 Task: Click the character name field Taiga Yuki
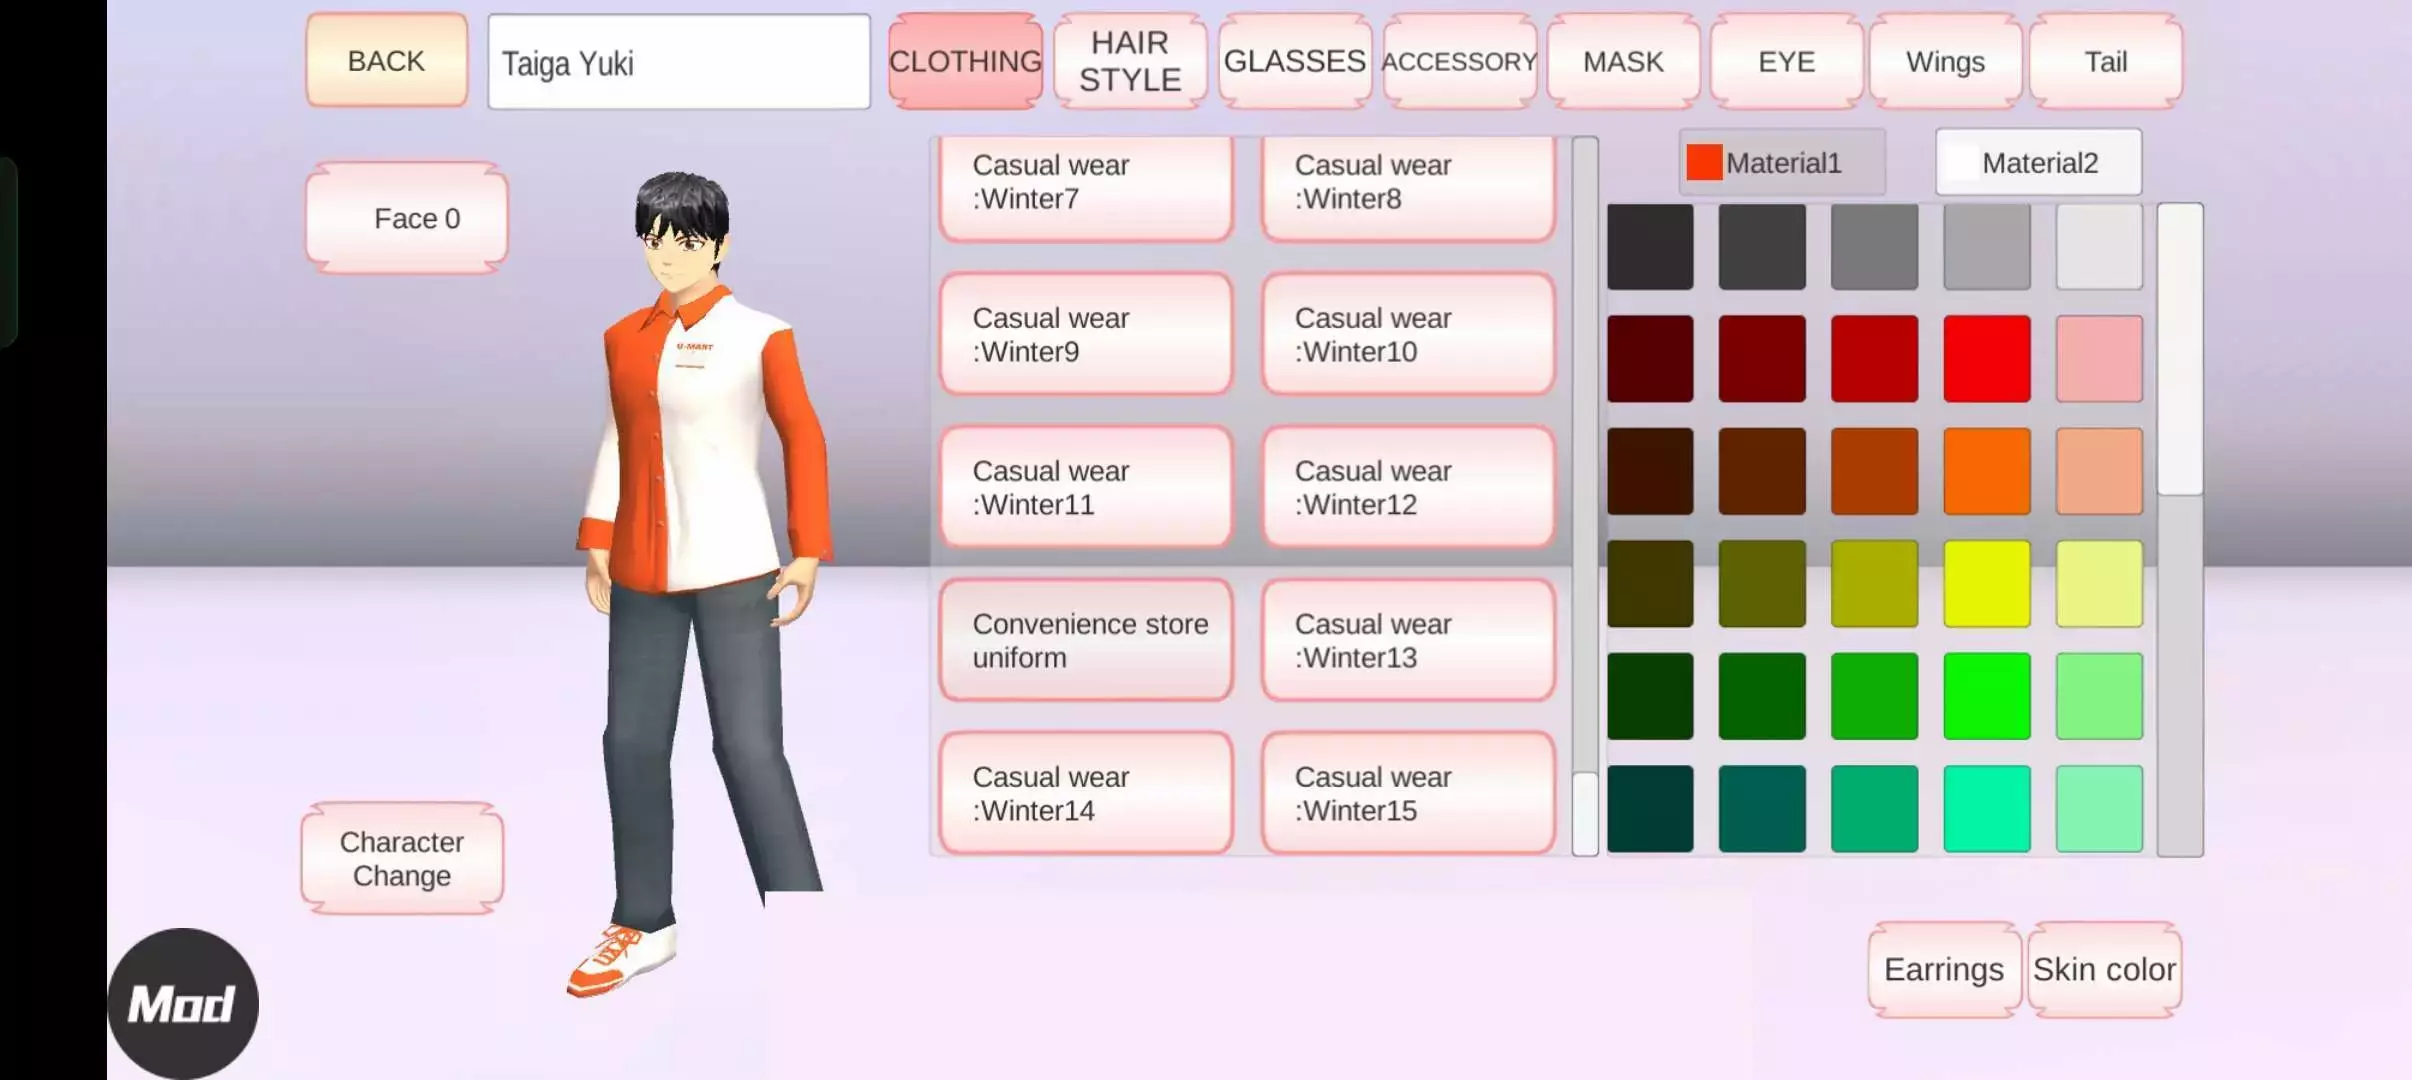click(678, 62)
